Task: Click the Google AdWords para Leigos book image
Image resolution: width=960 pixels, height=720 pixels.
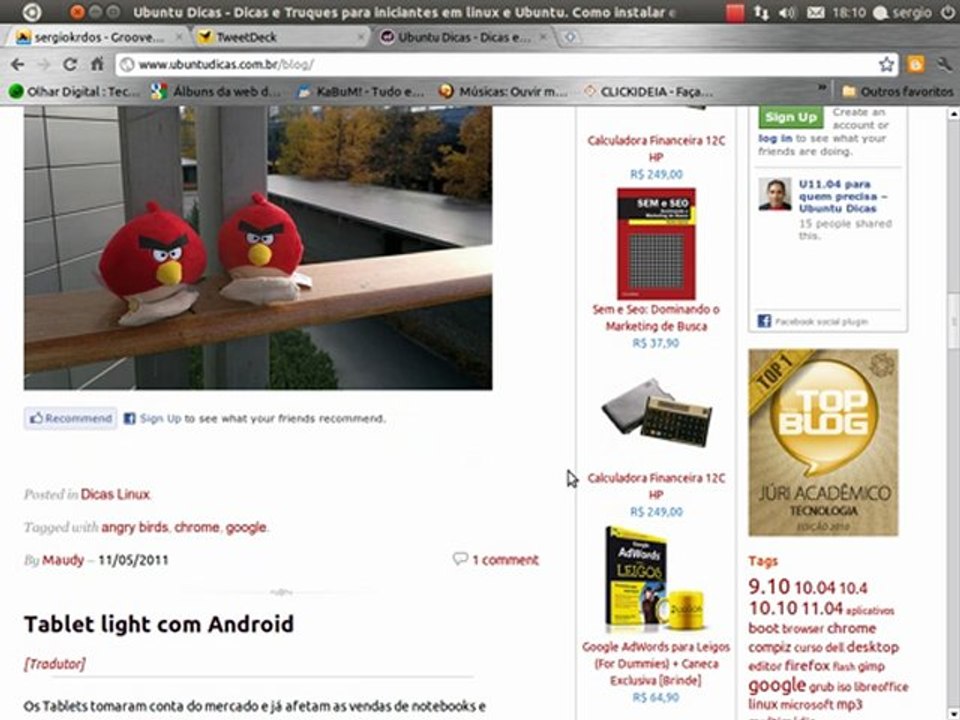Action: pos(656,579)
